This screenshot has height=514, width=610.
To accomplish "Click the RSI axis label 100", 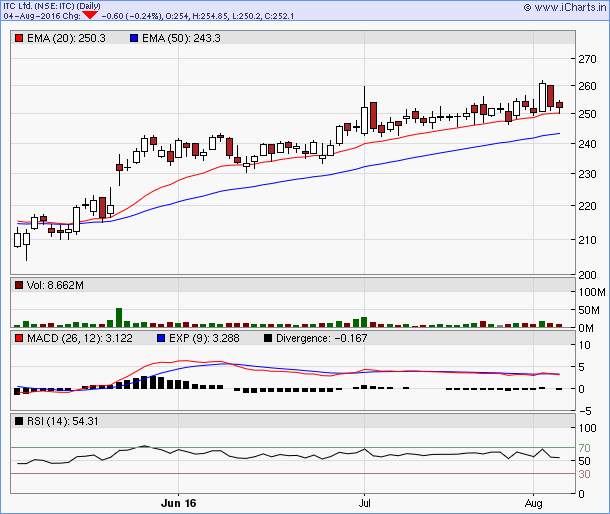I will click(587, 428).
